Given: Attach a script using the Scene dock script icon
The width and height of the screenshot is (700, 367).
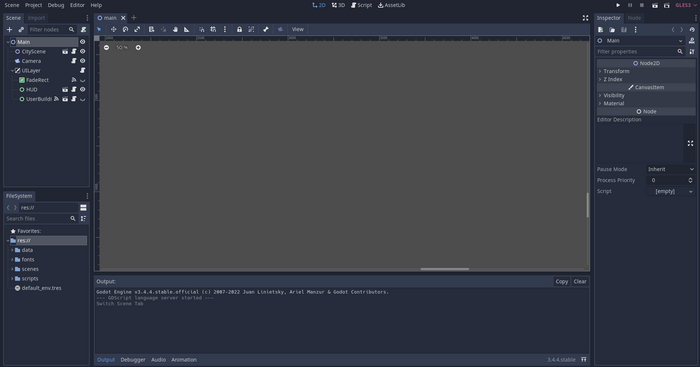Looking at the screenshot, I should [83, 29].
